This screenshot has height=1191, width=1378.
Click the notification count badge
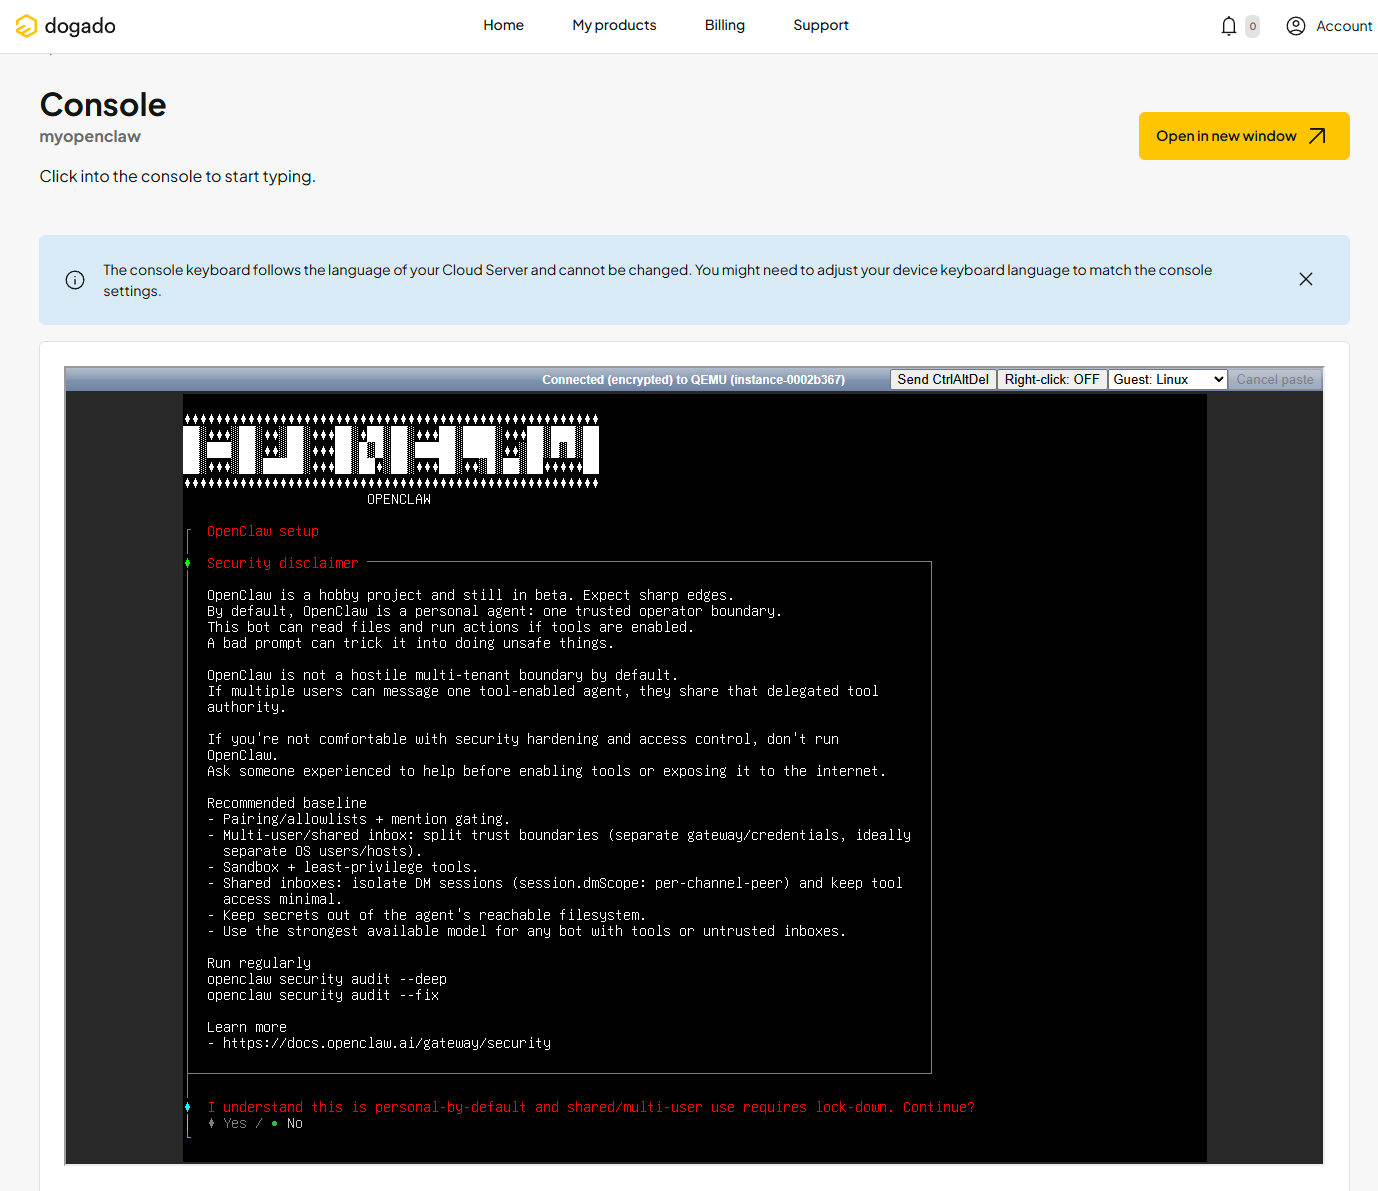[1252, 27]
